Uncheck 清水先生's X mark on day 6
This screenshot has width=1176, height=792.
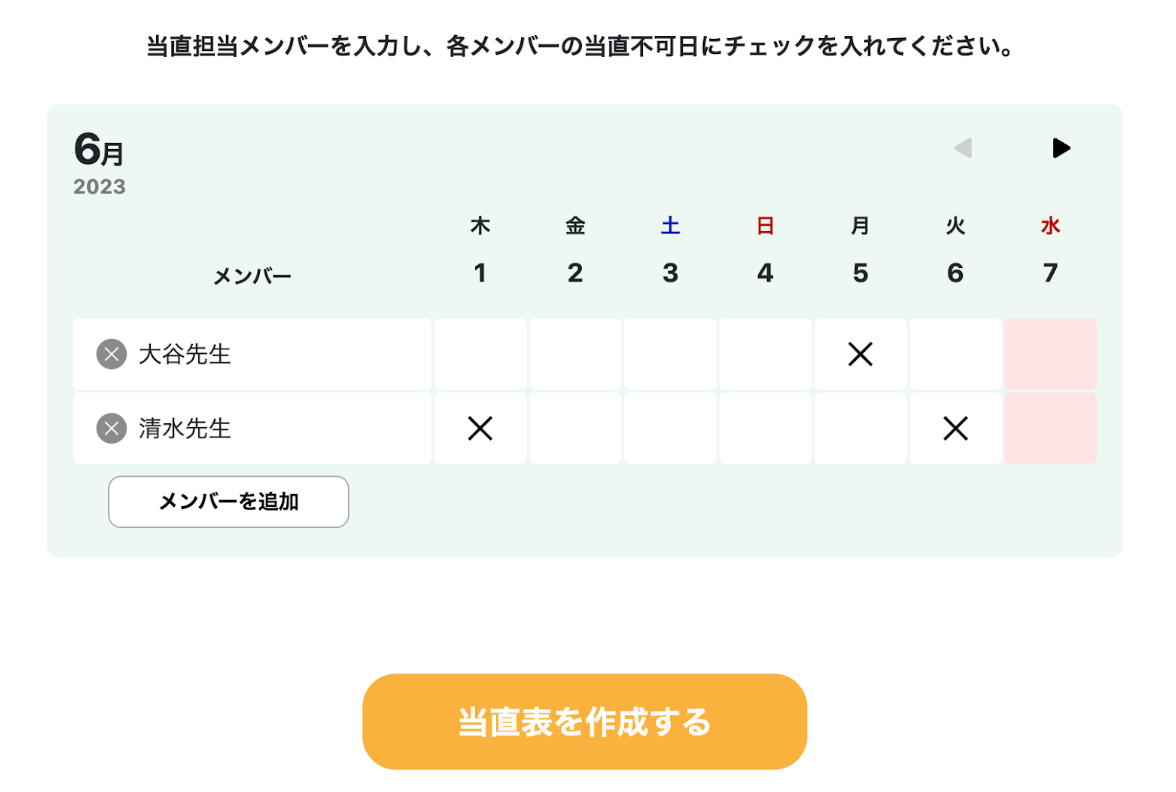(955, 429)
